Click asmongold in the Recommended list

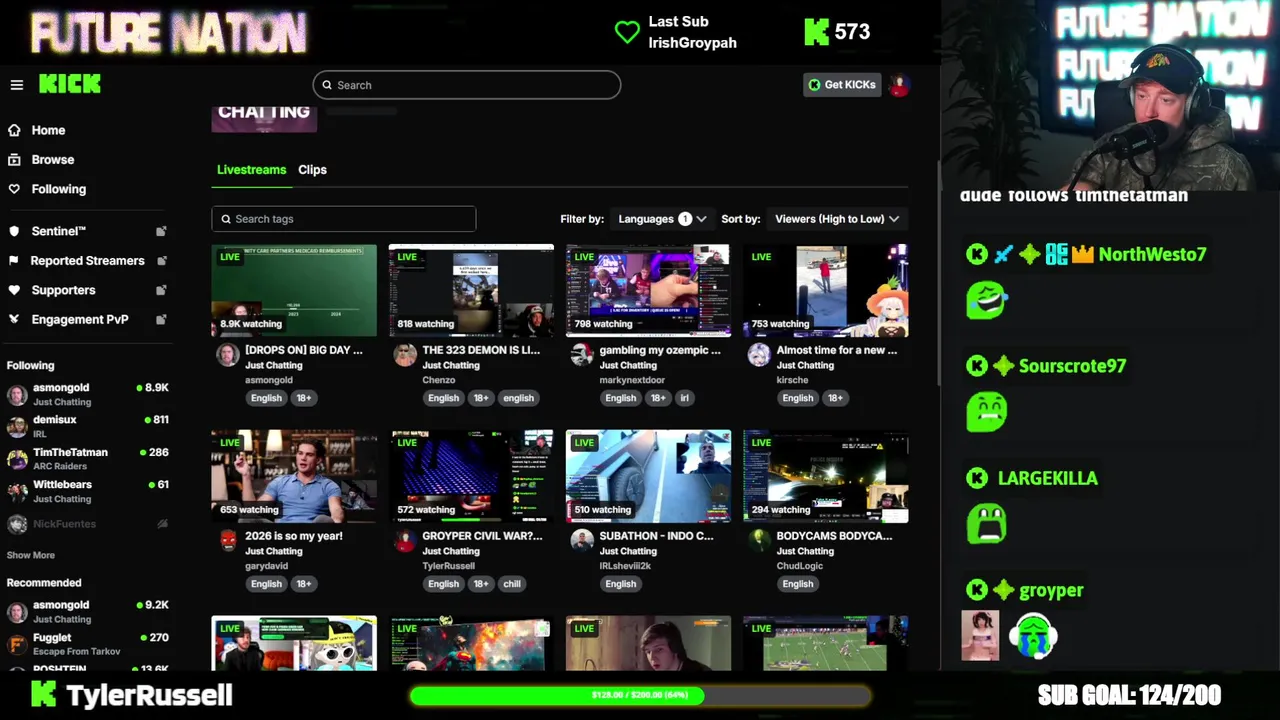(x=61, y=605)
